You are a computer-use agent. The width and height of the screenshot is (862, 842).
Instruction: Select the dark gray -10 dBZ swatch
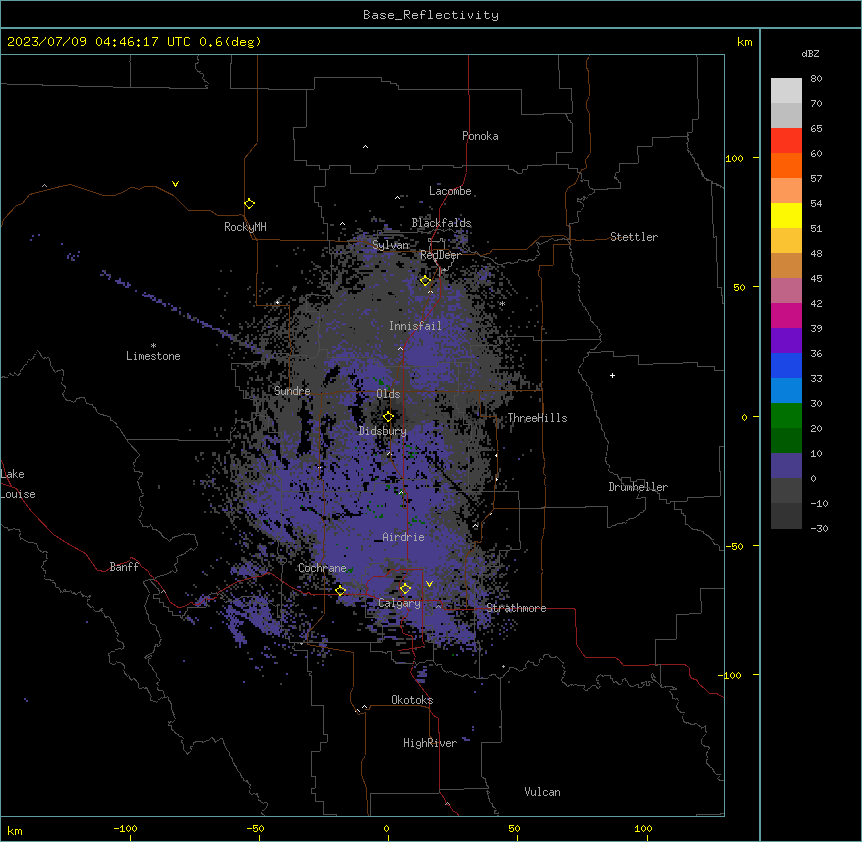[786, 516]
